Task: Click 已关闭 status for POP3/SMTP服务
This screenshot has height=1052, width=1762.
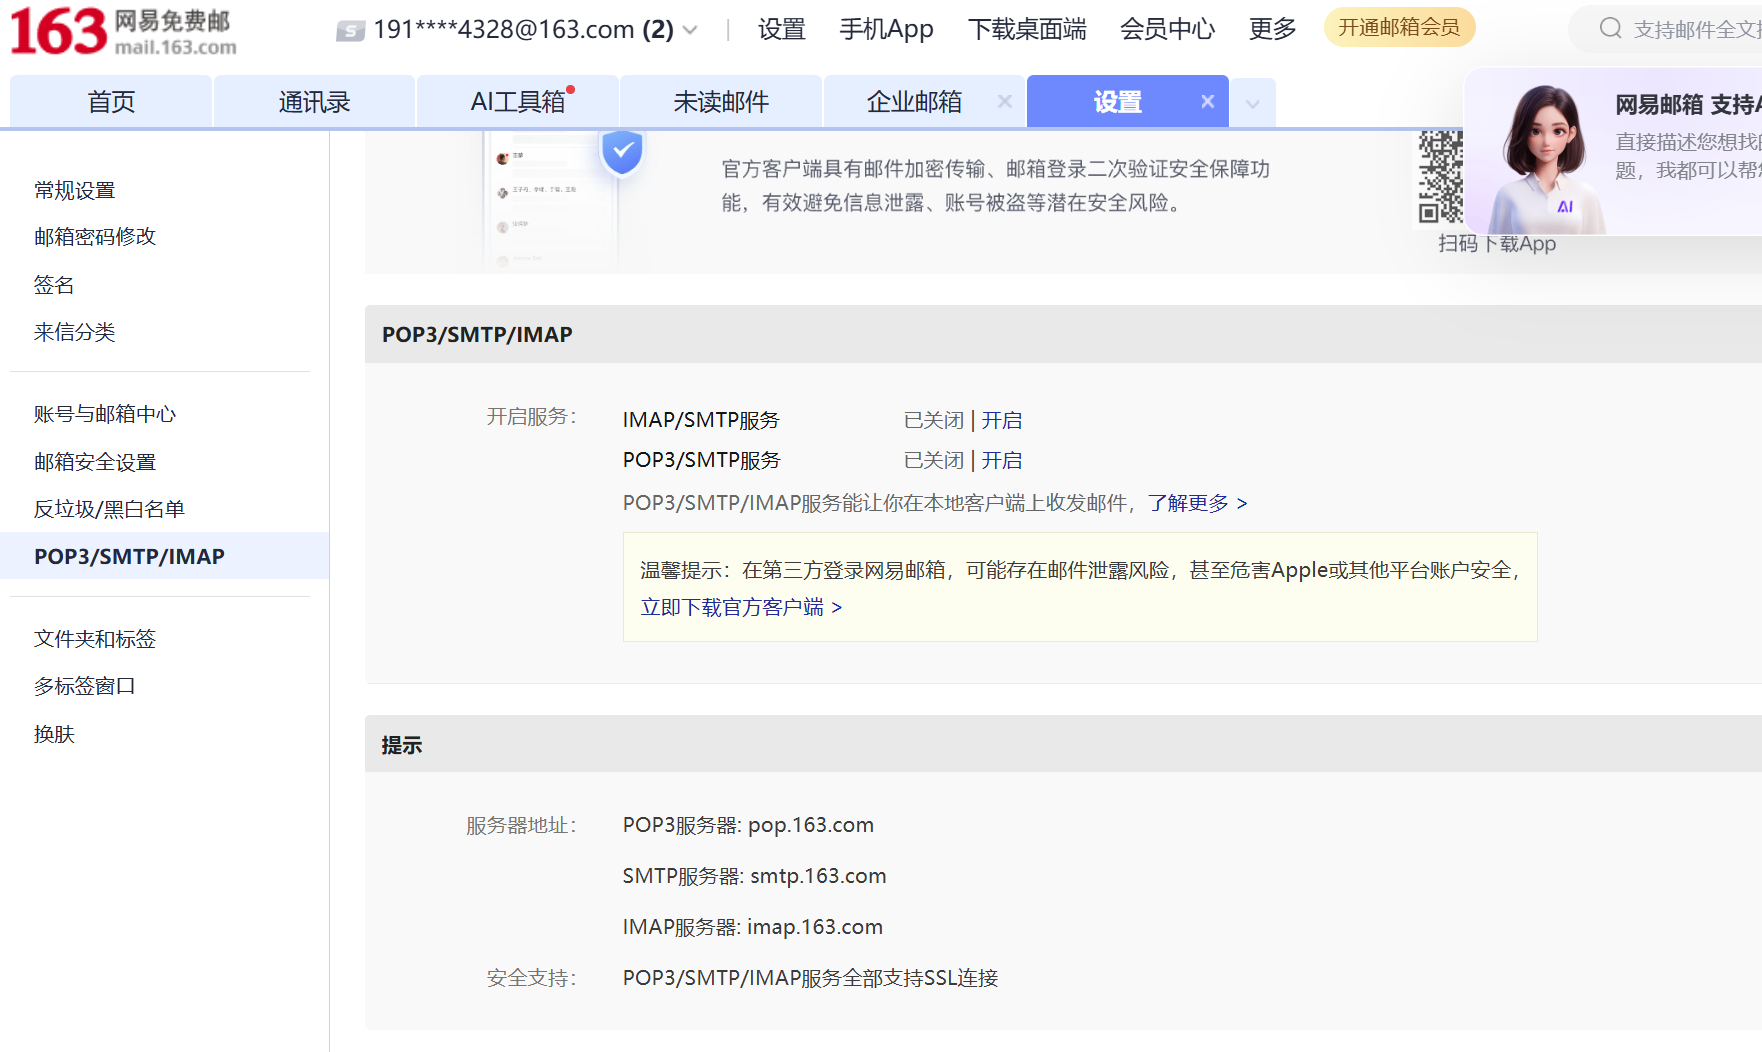Action: (x=934, y=460)
